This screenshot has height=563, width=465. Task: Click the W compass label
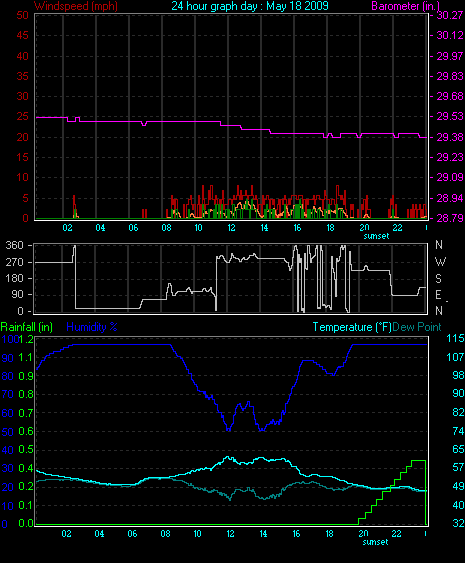click(x=440, y=262)
